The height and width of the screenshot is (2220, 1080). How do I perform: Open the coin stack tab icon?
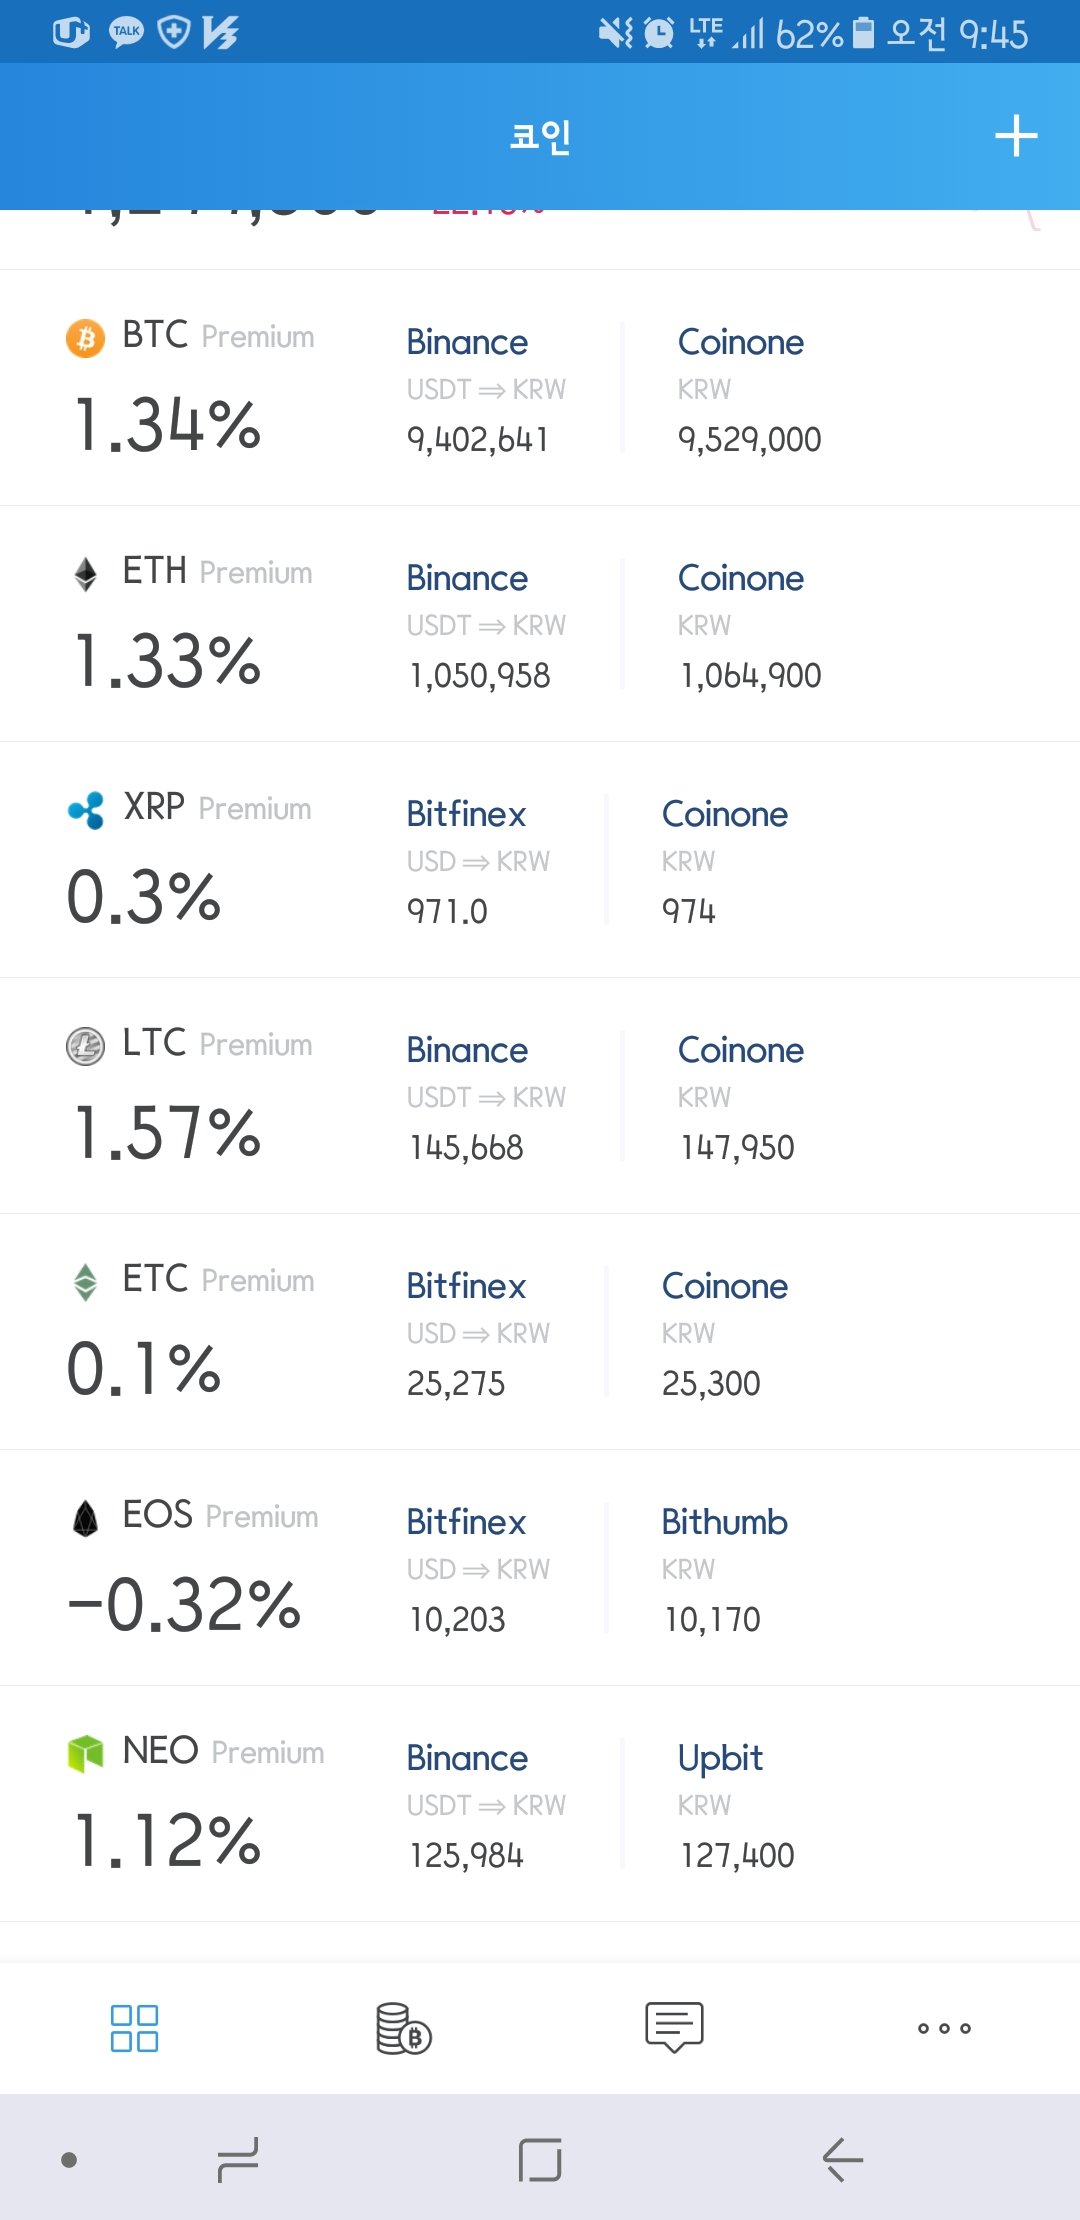coord(403,2028)
